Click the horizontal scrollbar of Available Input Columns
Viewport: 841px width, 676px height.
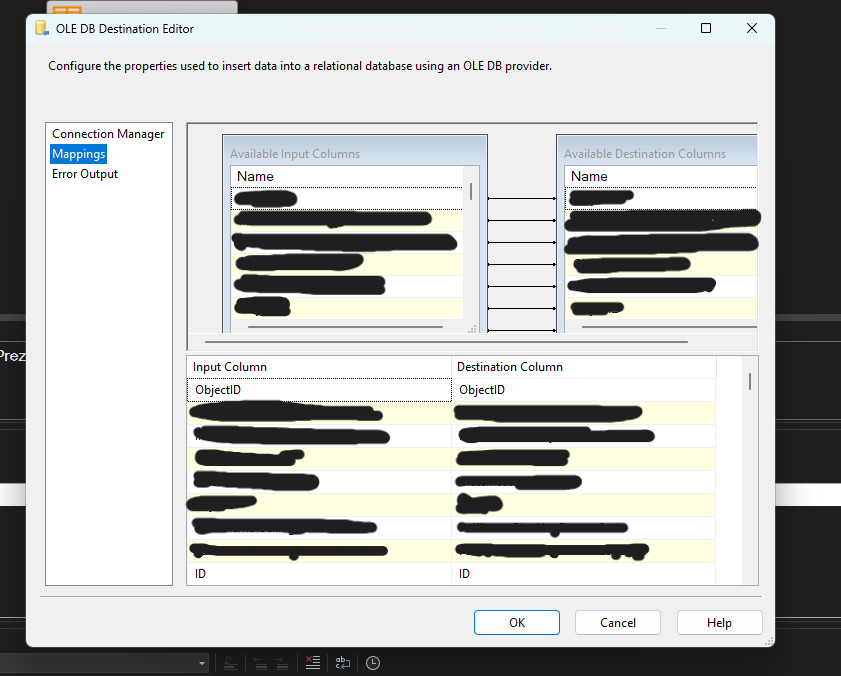coord(345,327)
